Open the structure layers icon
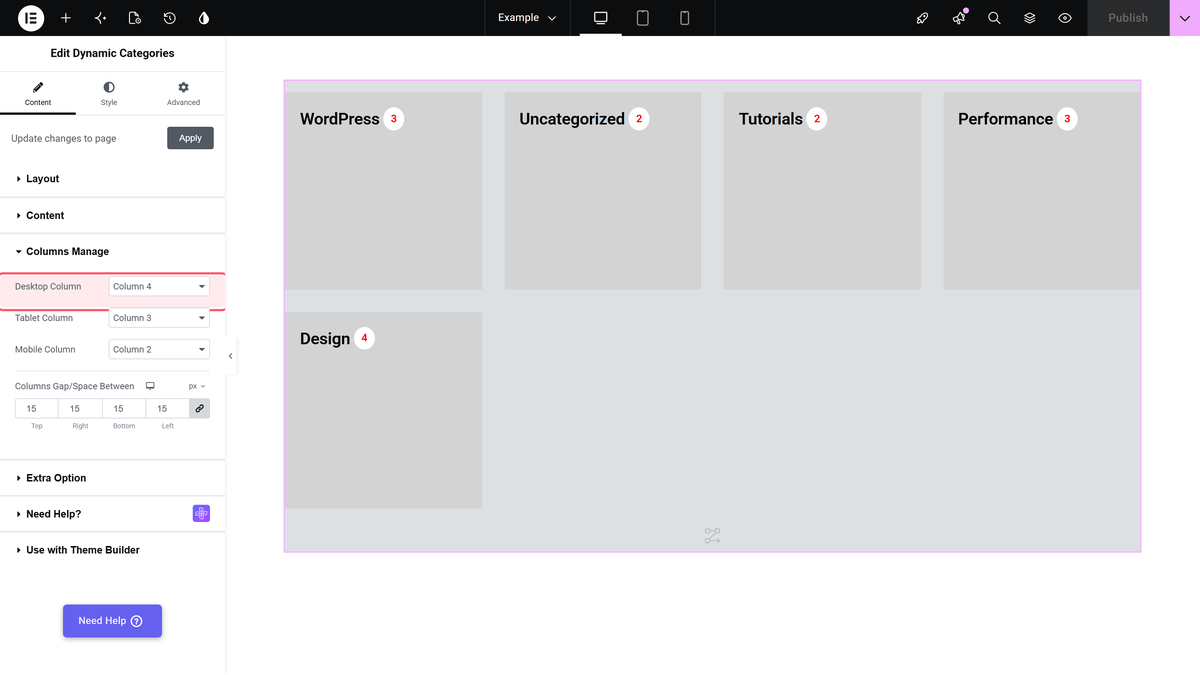Viewport: 1200px width, 675px height. (1030, 18)
